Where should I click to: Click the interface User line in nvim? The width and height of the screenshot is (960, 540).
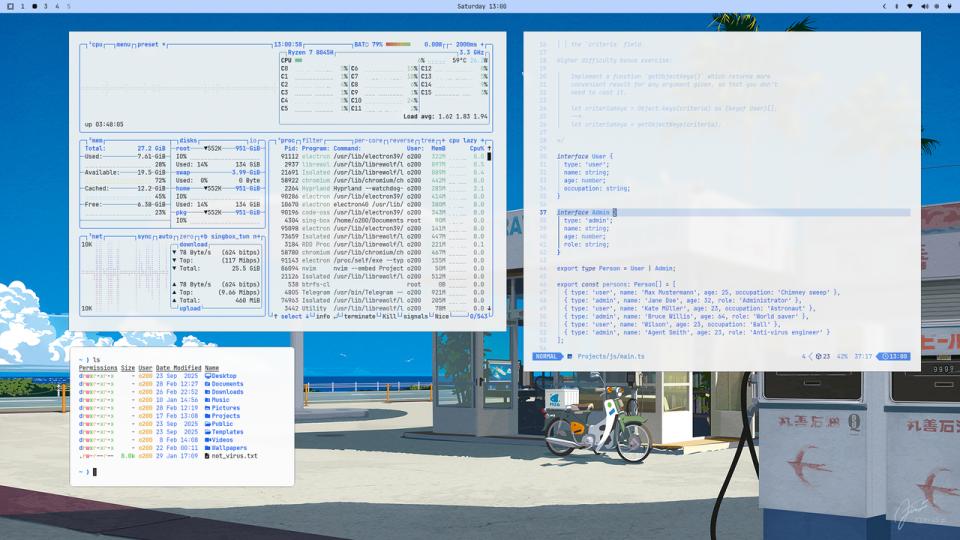(x=585, y=157)
